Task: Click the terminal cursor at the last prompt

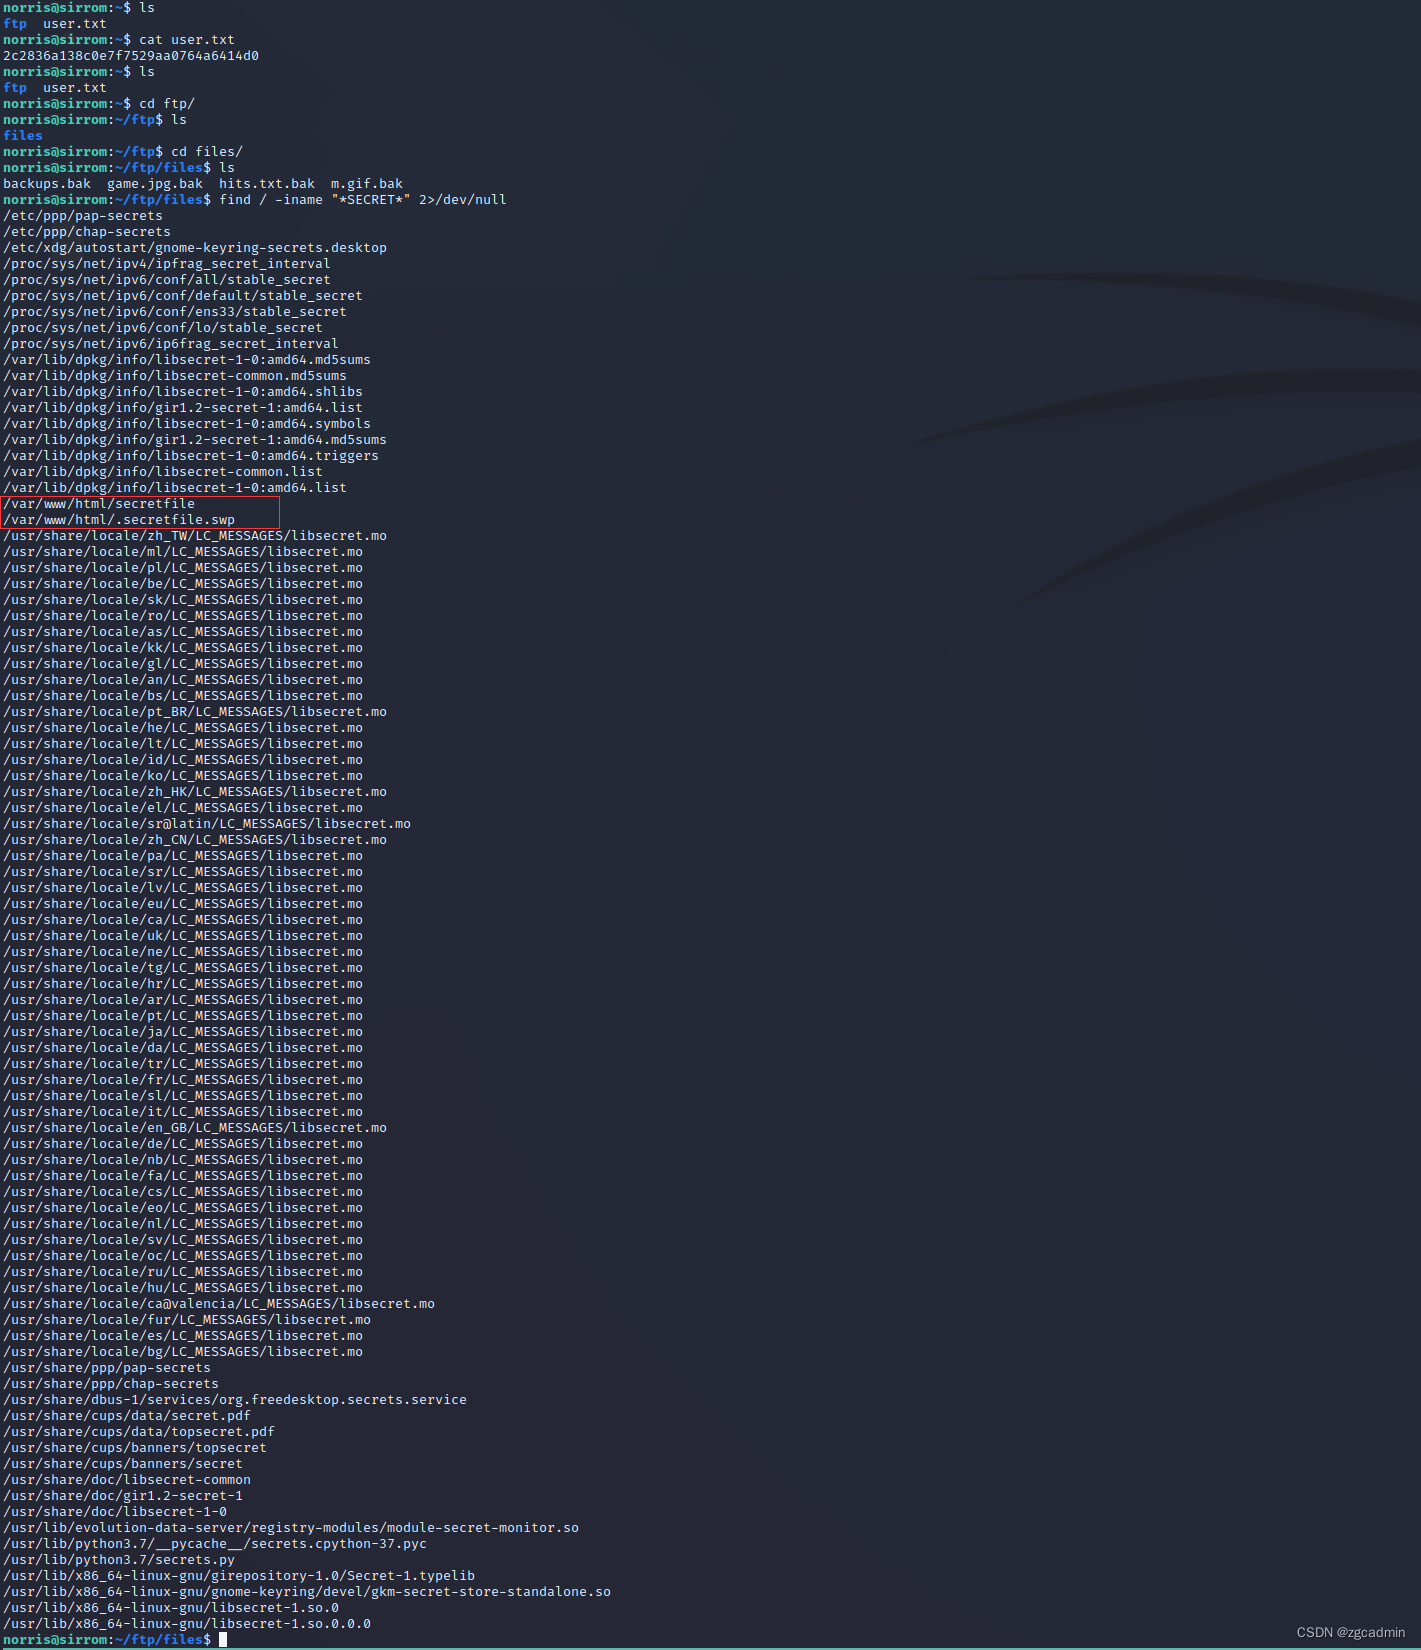Action: point(223,1640)
